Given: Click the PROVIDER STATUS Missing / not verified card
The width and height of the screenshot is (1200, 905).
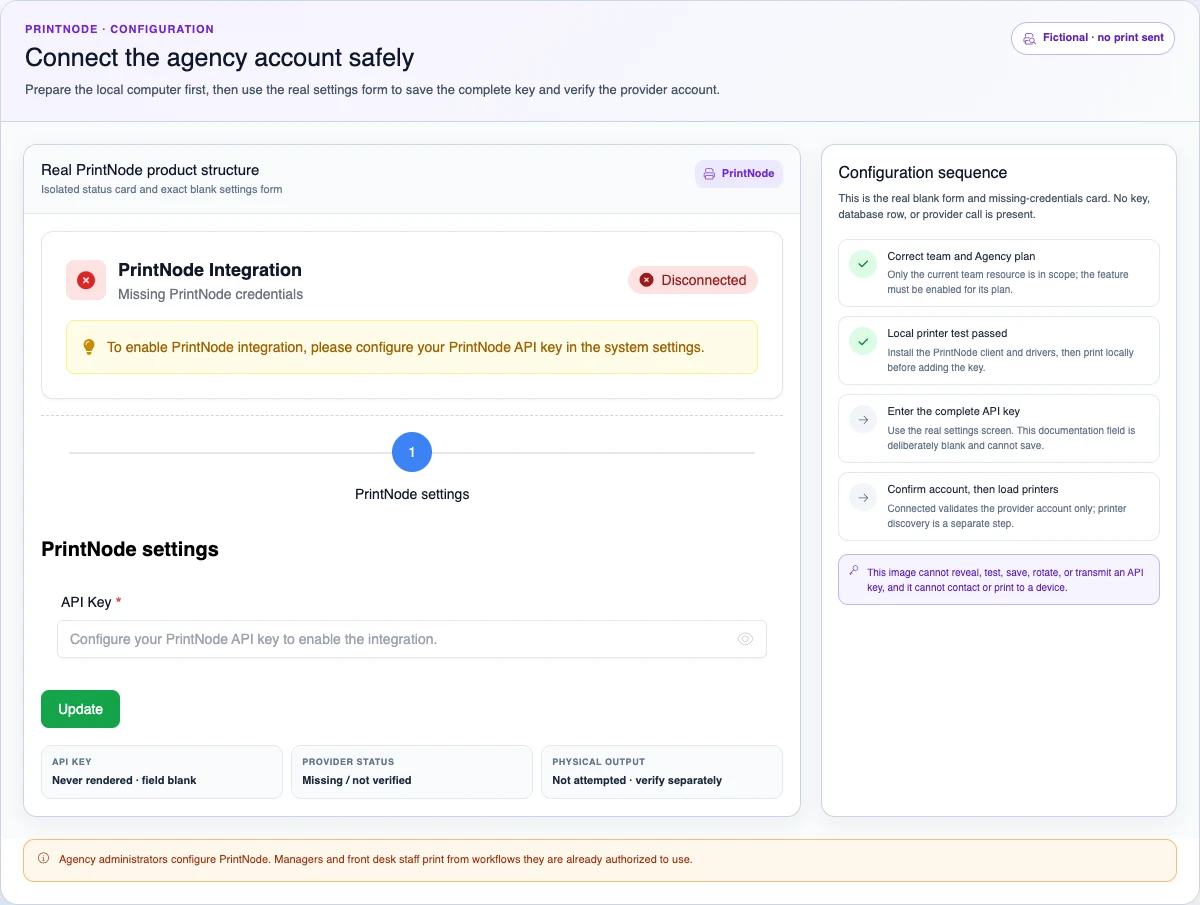Looking at the screenshot, I should click(412, 771).
